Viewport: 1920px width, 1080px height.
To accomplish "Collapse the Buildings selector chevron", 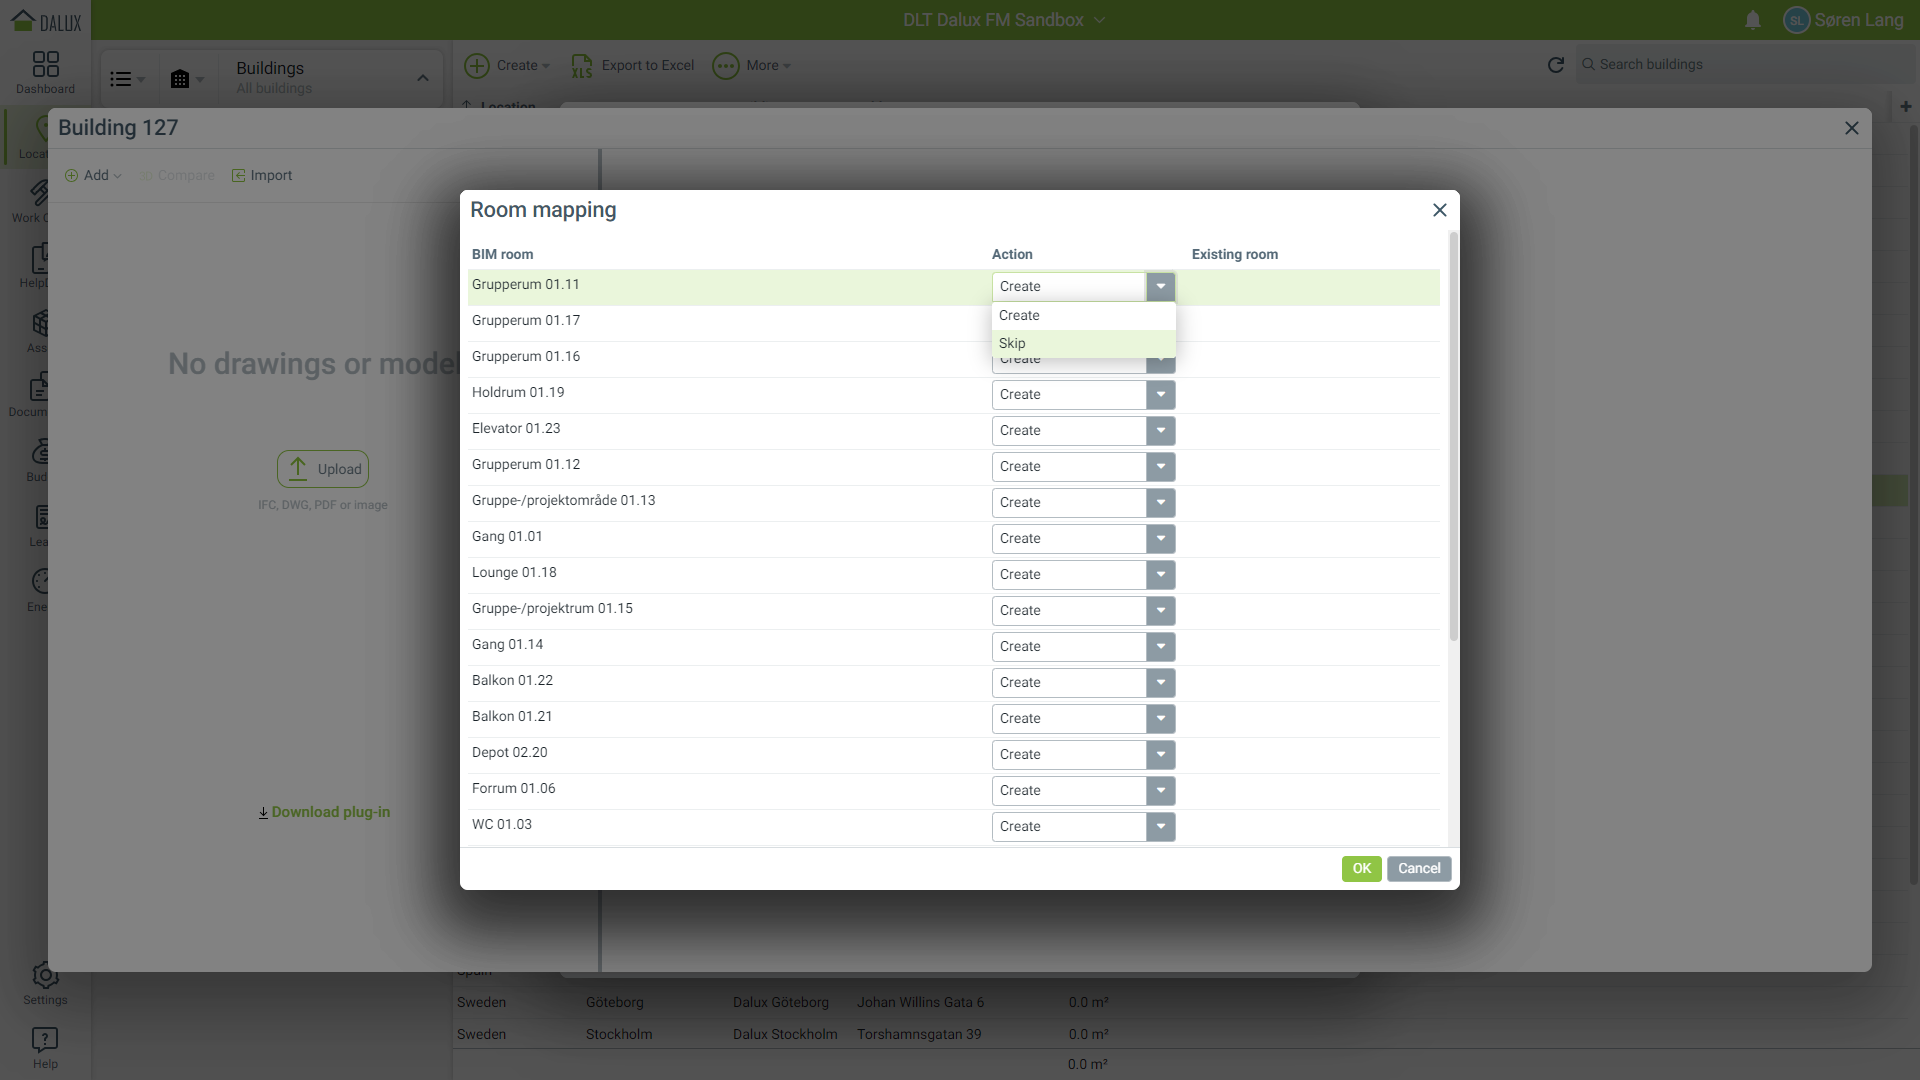I will [423, 78].
